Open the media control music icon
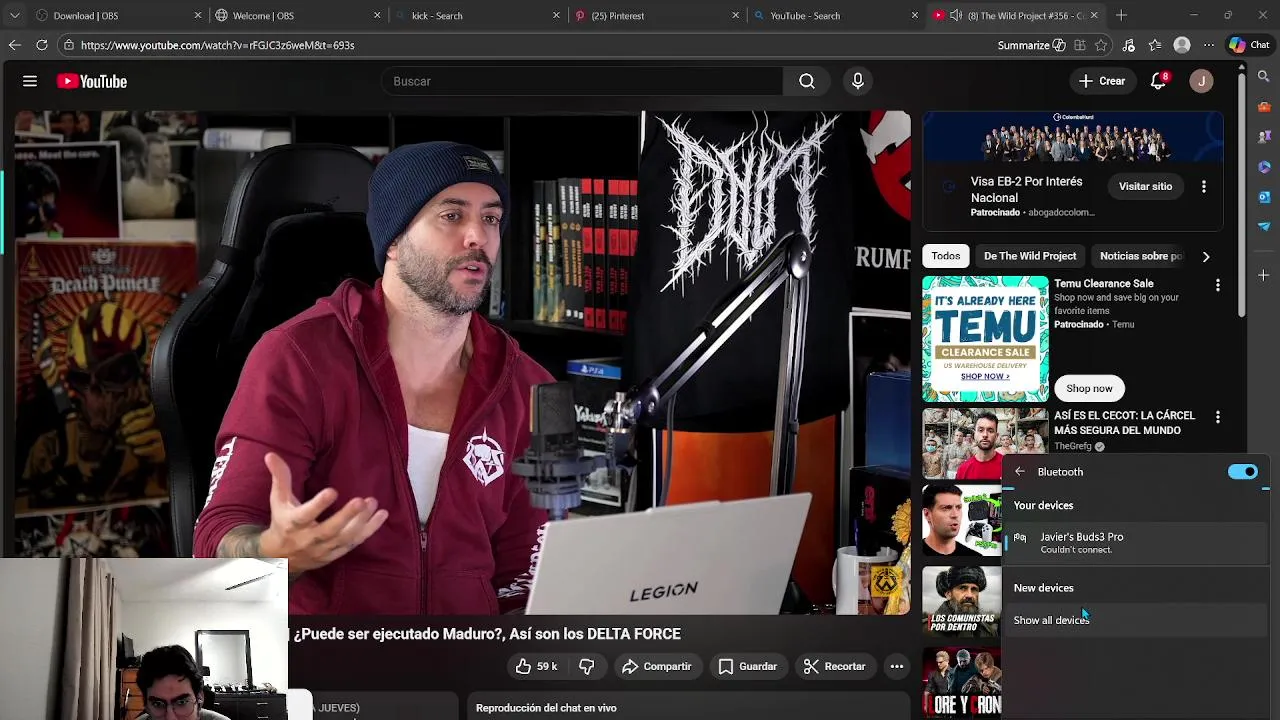Image resolution: width=1280 pixels, height=720 pixels. click(x=1129, y=45)
